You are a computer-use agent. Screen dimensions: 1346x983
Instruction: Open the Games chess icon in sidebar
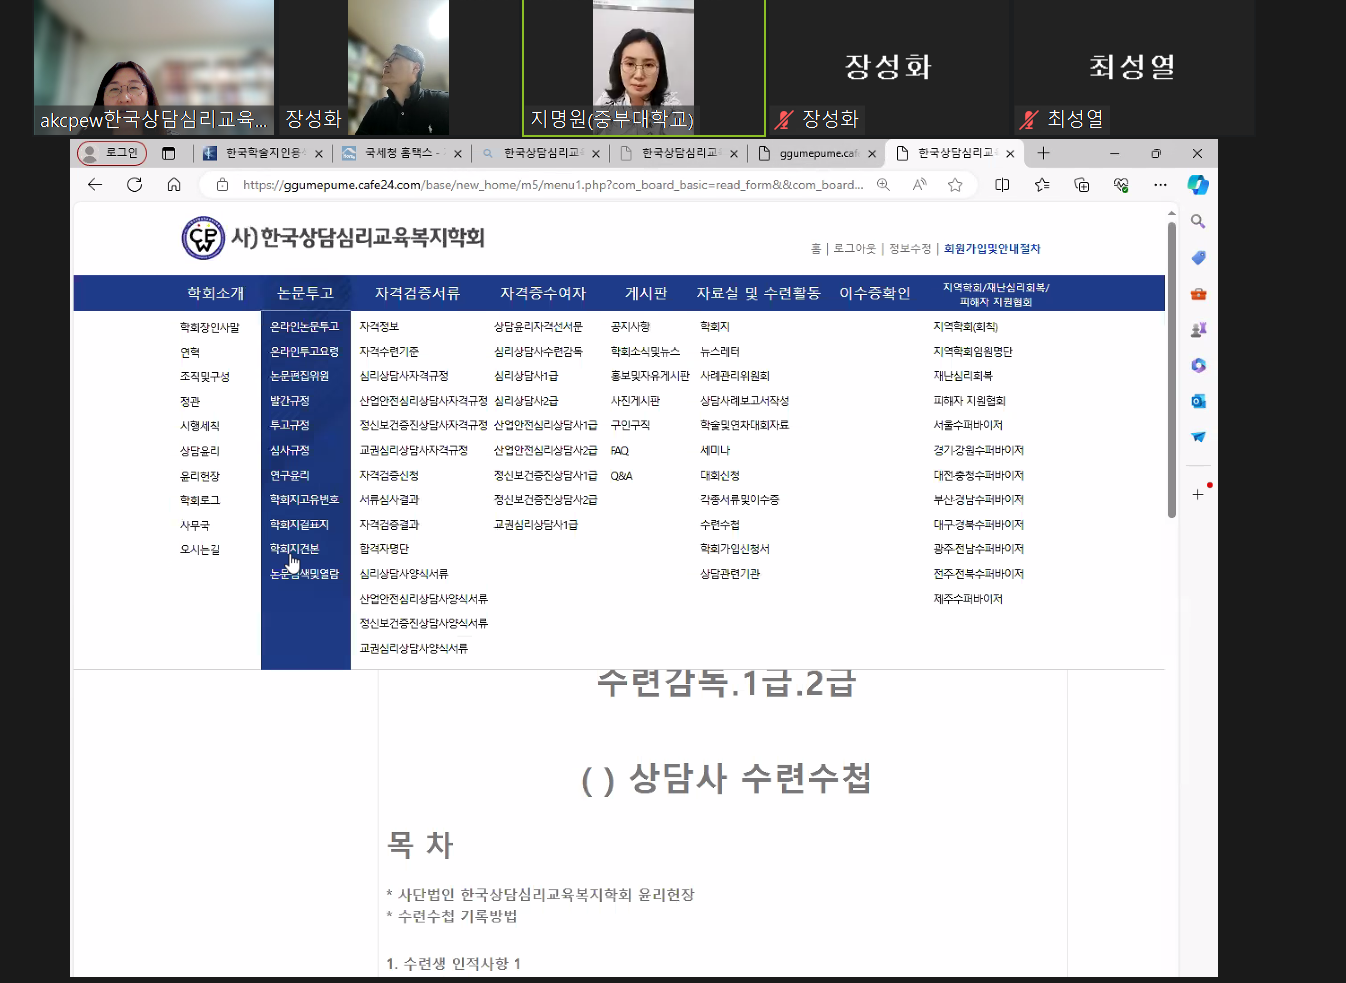pyautogui.click(x=1198, y=329)
